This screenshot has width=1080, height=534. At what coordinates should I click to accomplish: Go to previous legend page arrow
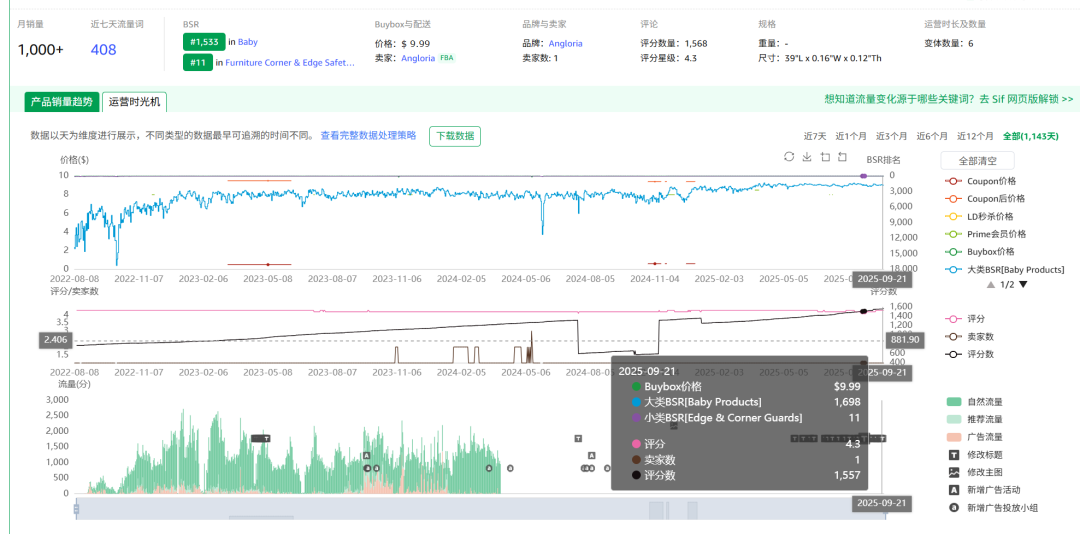pyautogui.click(x=990, y=285)
